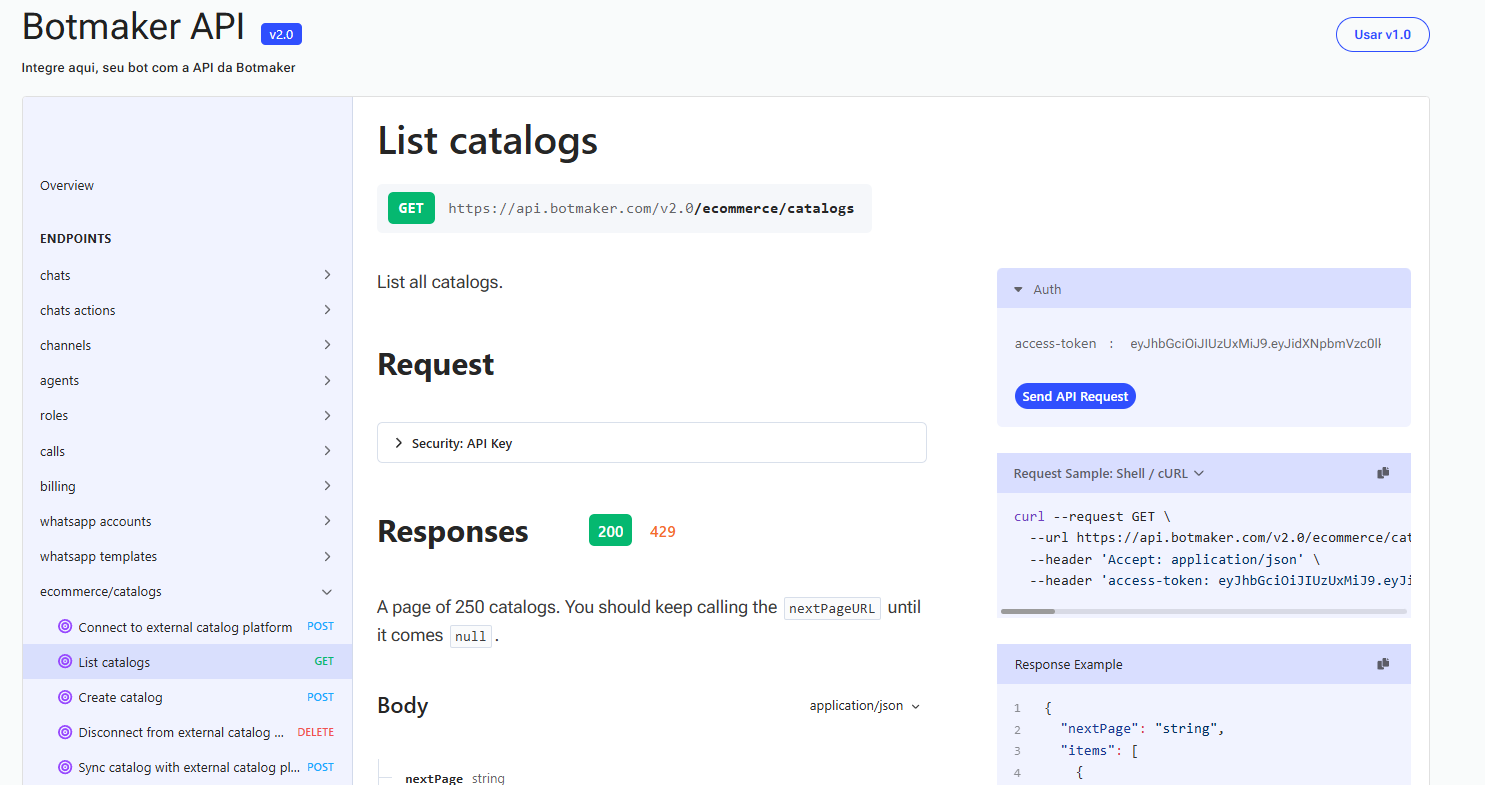Click the icon beside Connect to external catalog platform
This screenshot has width=1485, height=785.
click(x=65, y=627)
